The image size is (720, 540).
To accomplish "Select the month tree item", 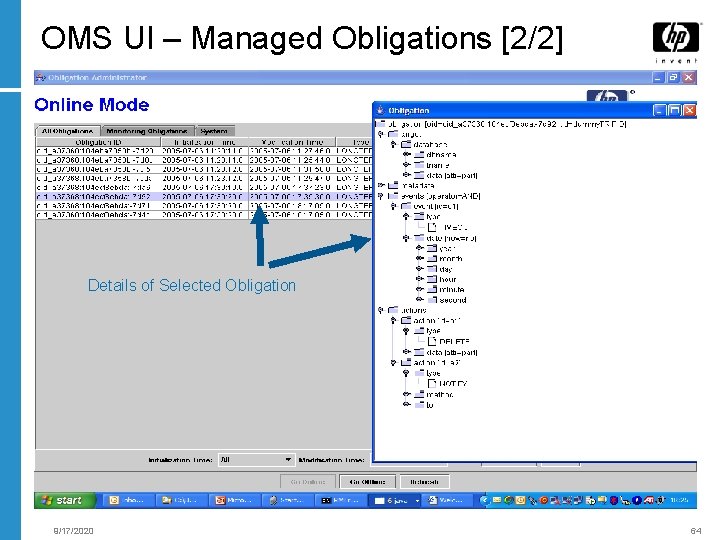I will [450, 259].
